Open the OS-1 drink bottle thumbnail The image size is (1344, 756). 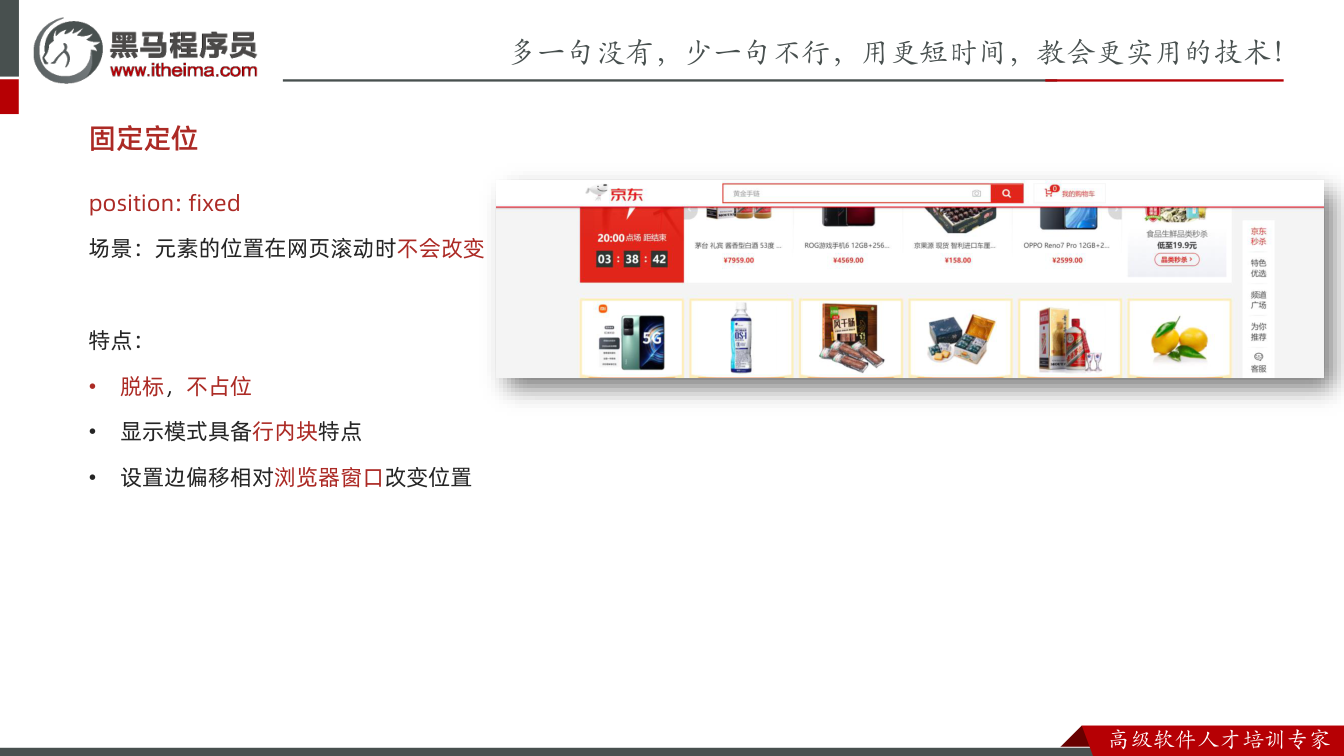pyautogui.click(x=741, y=338)
